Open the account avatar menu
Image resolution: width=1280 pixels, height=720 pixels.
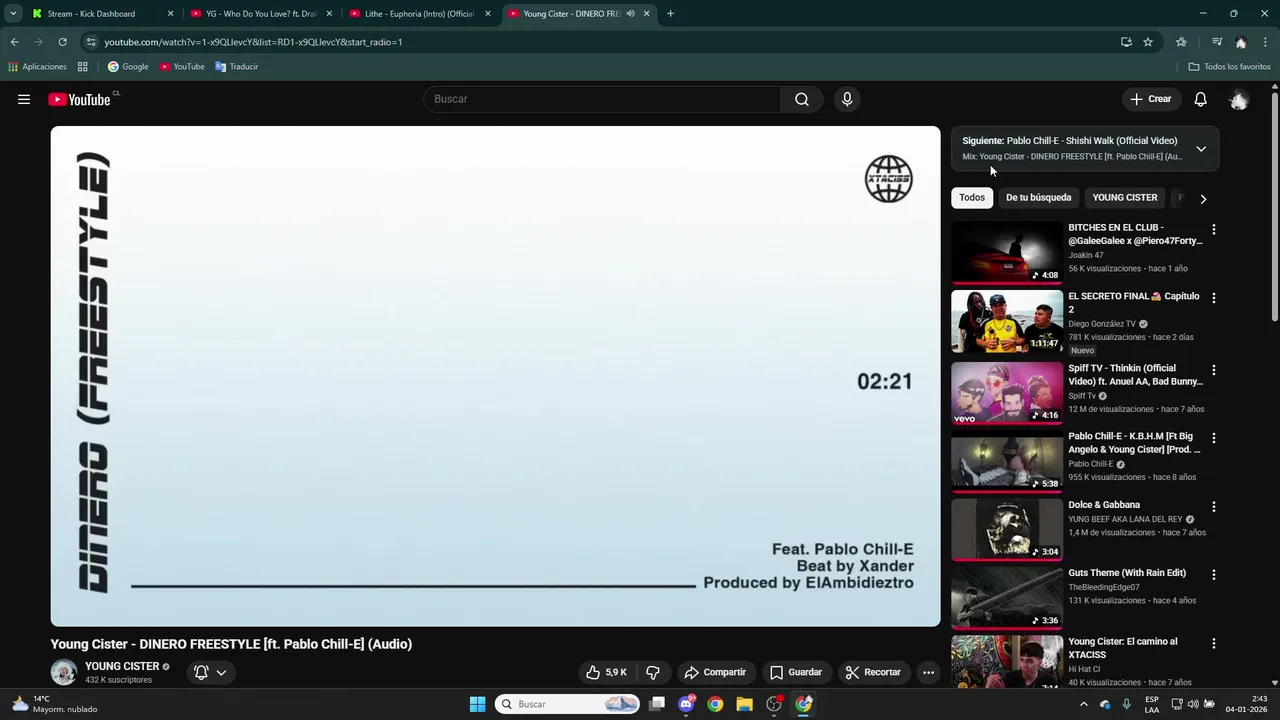(1239, 99)
